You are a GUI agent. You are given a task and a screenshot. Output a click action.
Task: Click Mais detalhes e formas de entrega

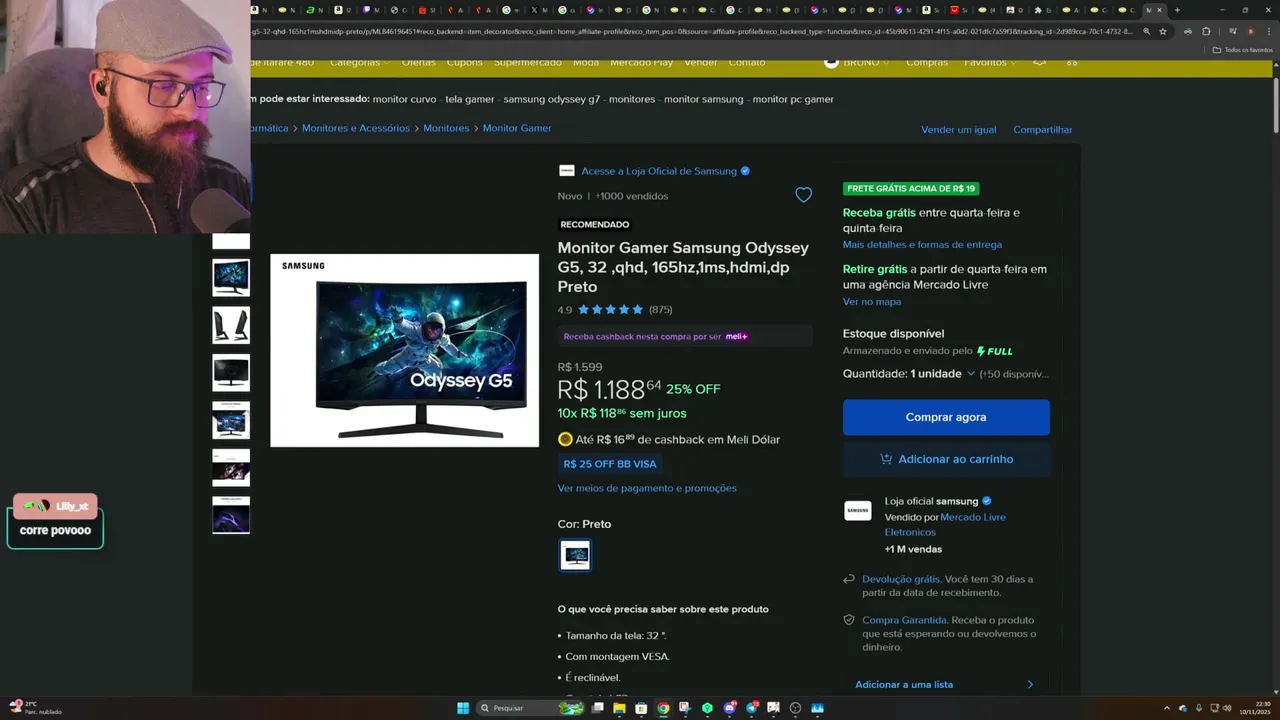point(922,244)
